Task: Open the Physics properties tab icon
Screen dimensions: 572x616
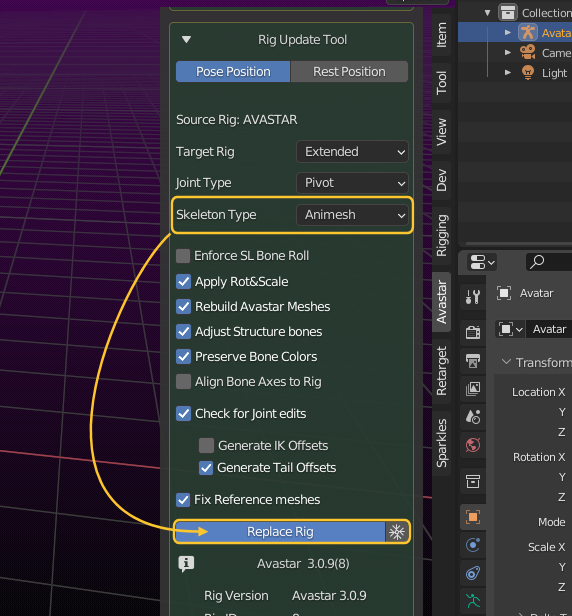Action: coord(473,545)
